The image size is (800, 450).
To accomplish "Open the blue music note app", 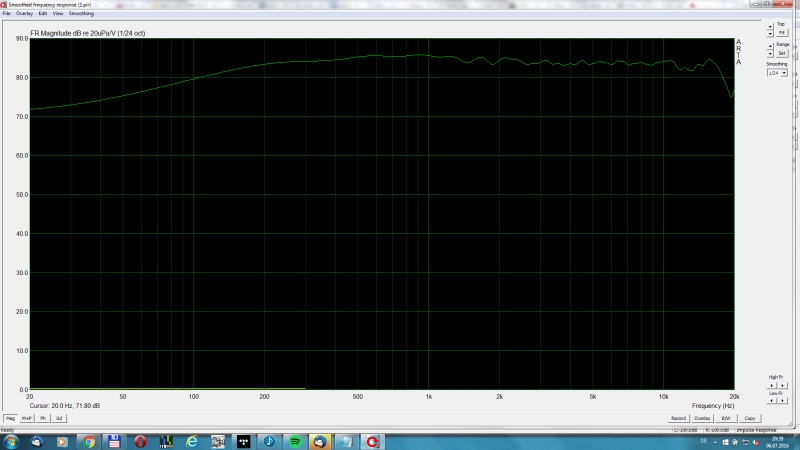I will coord(269,442).
